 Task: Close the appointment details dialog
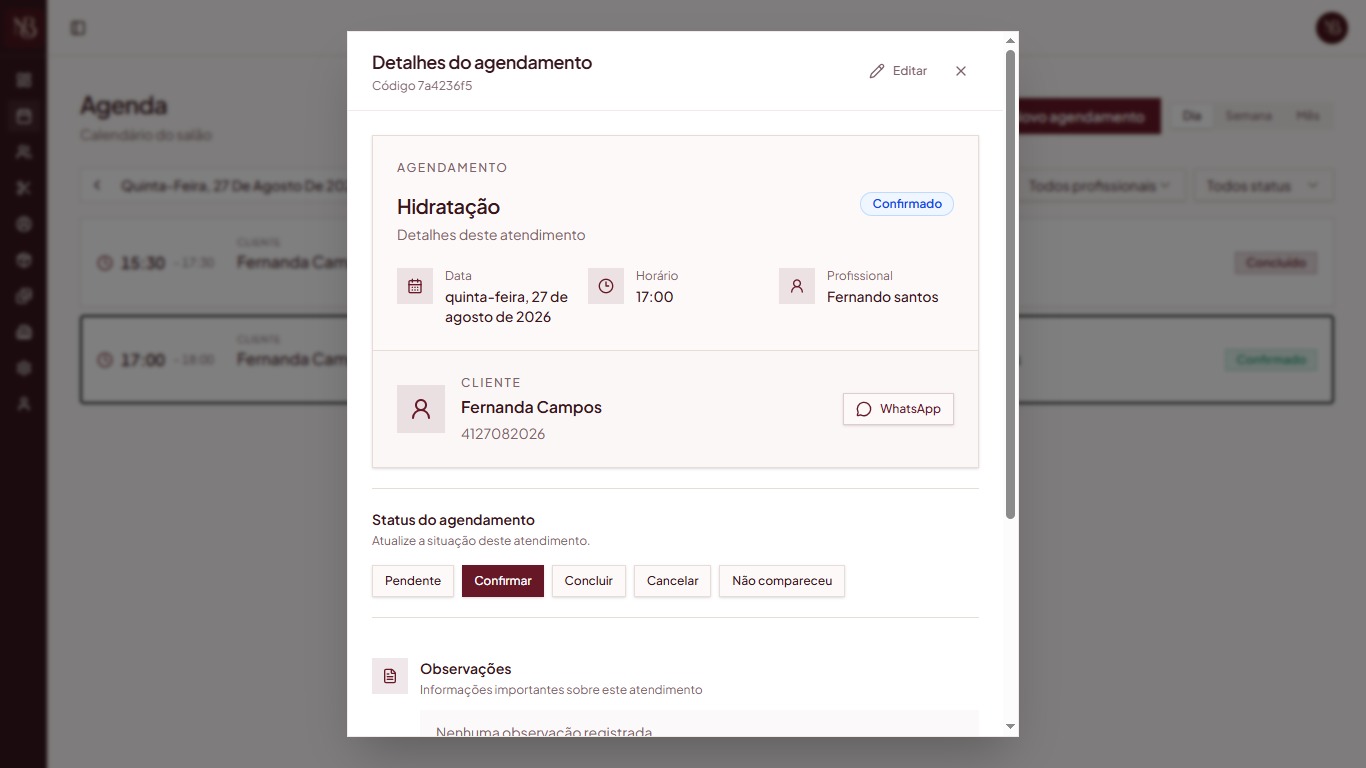(961, 71)
